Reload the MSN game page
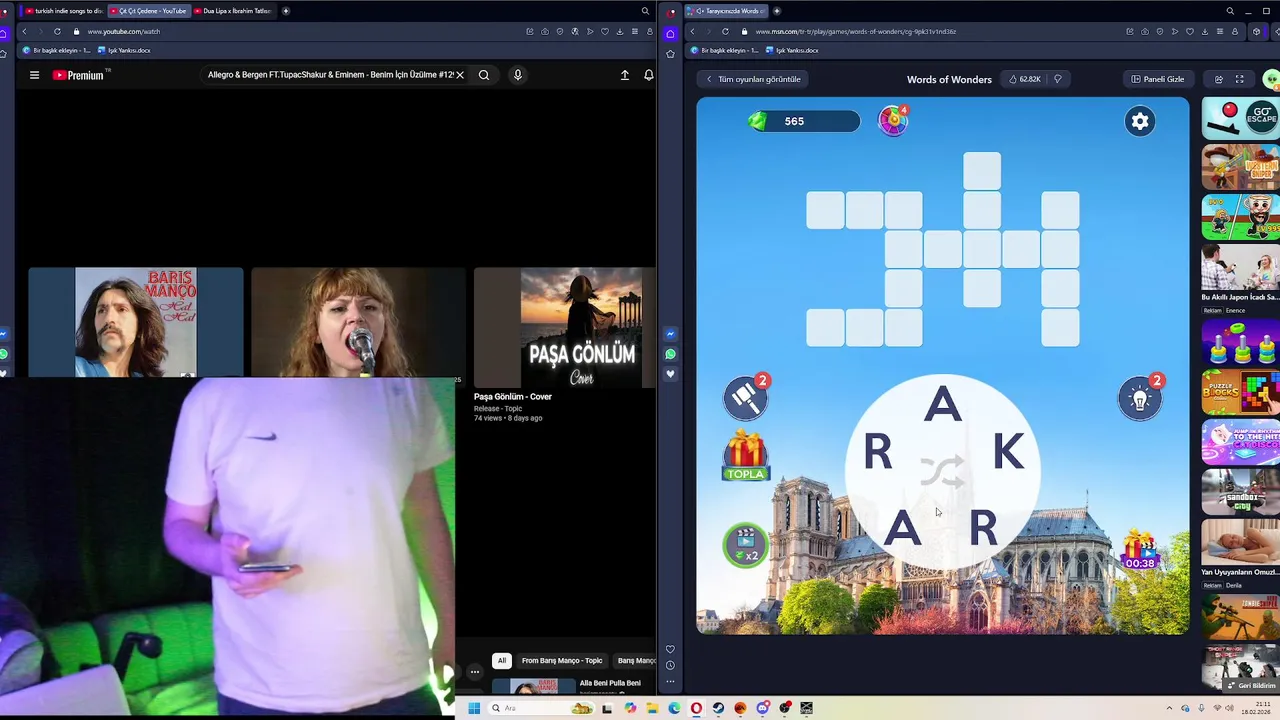Screen dimensions: 1280x720 coord(725,31)
